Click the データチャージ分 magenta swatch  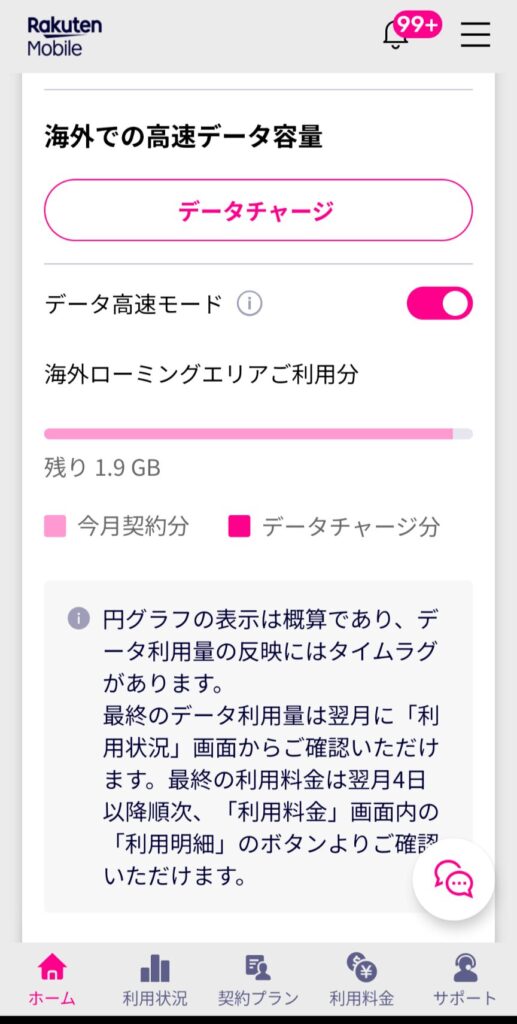pos(240,526)
